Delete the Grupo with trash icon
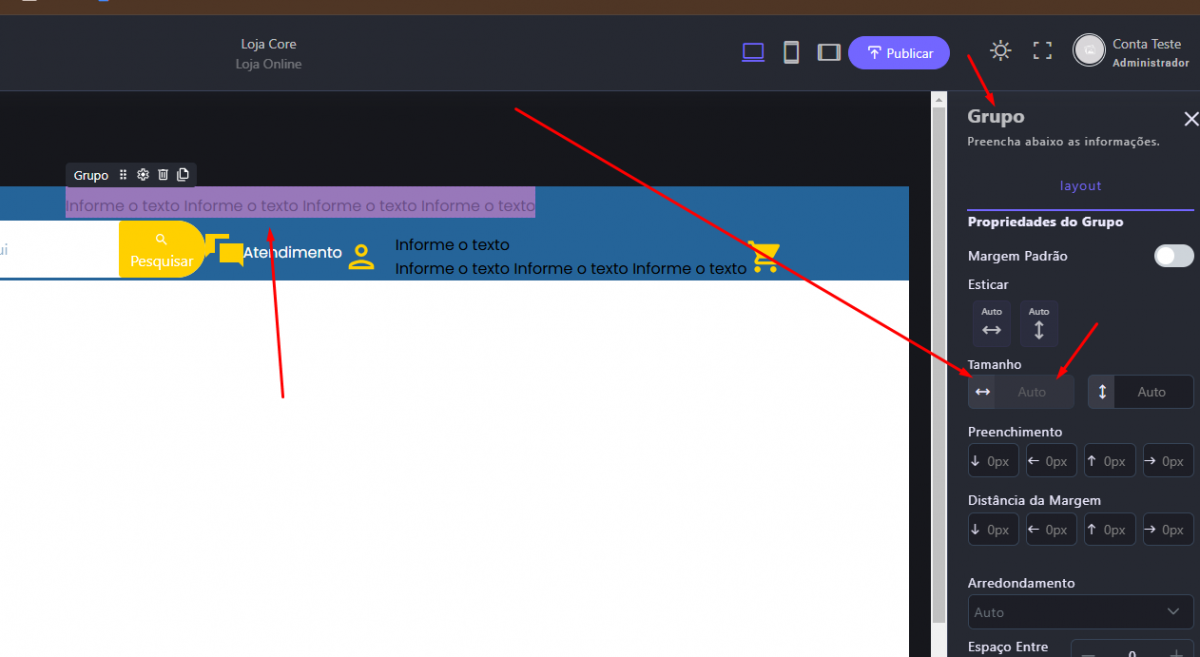The image size is (1200, 657). (x=163, y=175)
